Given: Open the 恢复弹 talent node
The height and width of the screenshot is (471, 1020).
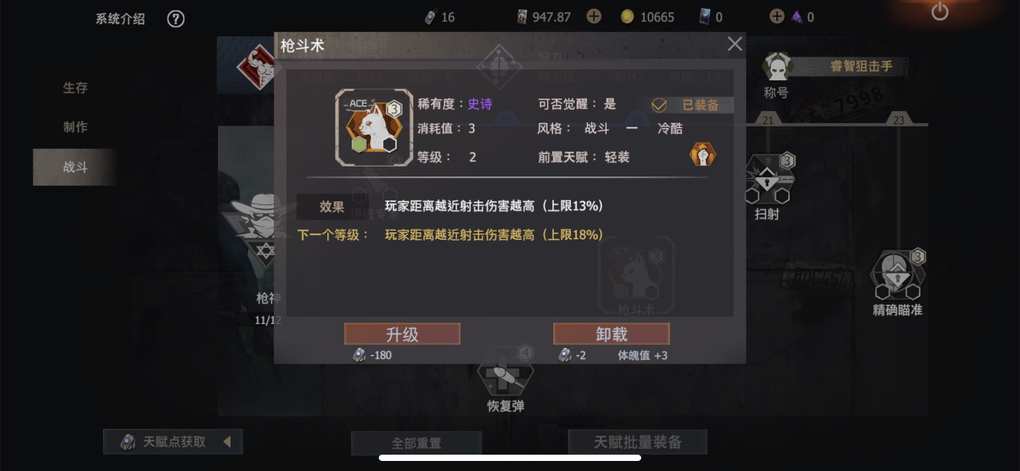Looking at the screenshot, I should click(x=505, y=373).
